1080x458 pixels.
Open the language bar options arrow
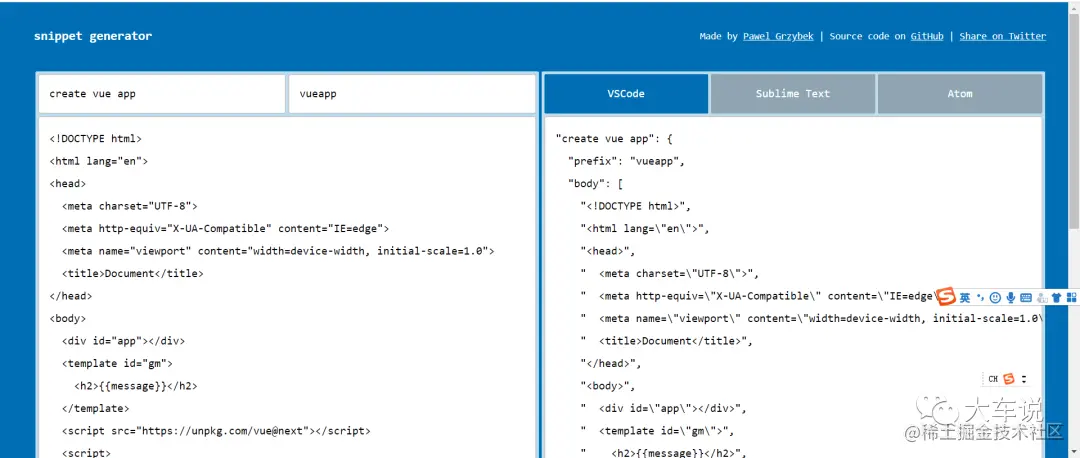pos(1024,379)
